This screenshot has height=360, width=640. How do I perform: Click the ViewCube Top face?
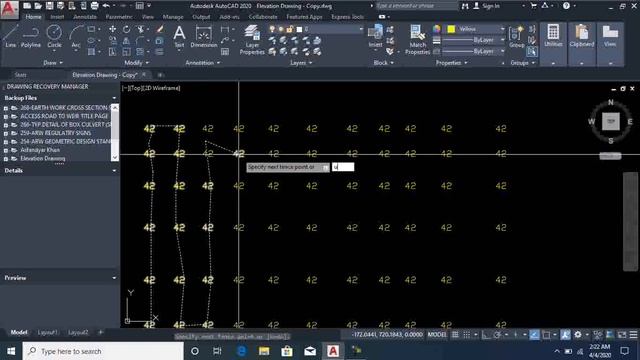coord(611,121)
